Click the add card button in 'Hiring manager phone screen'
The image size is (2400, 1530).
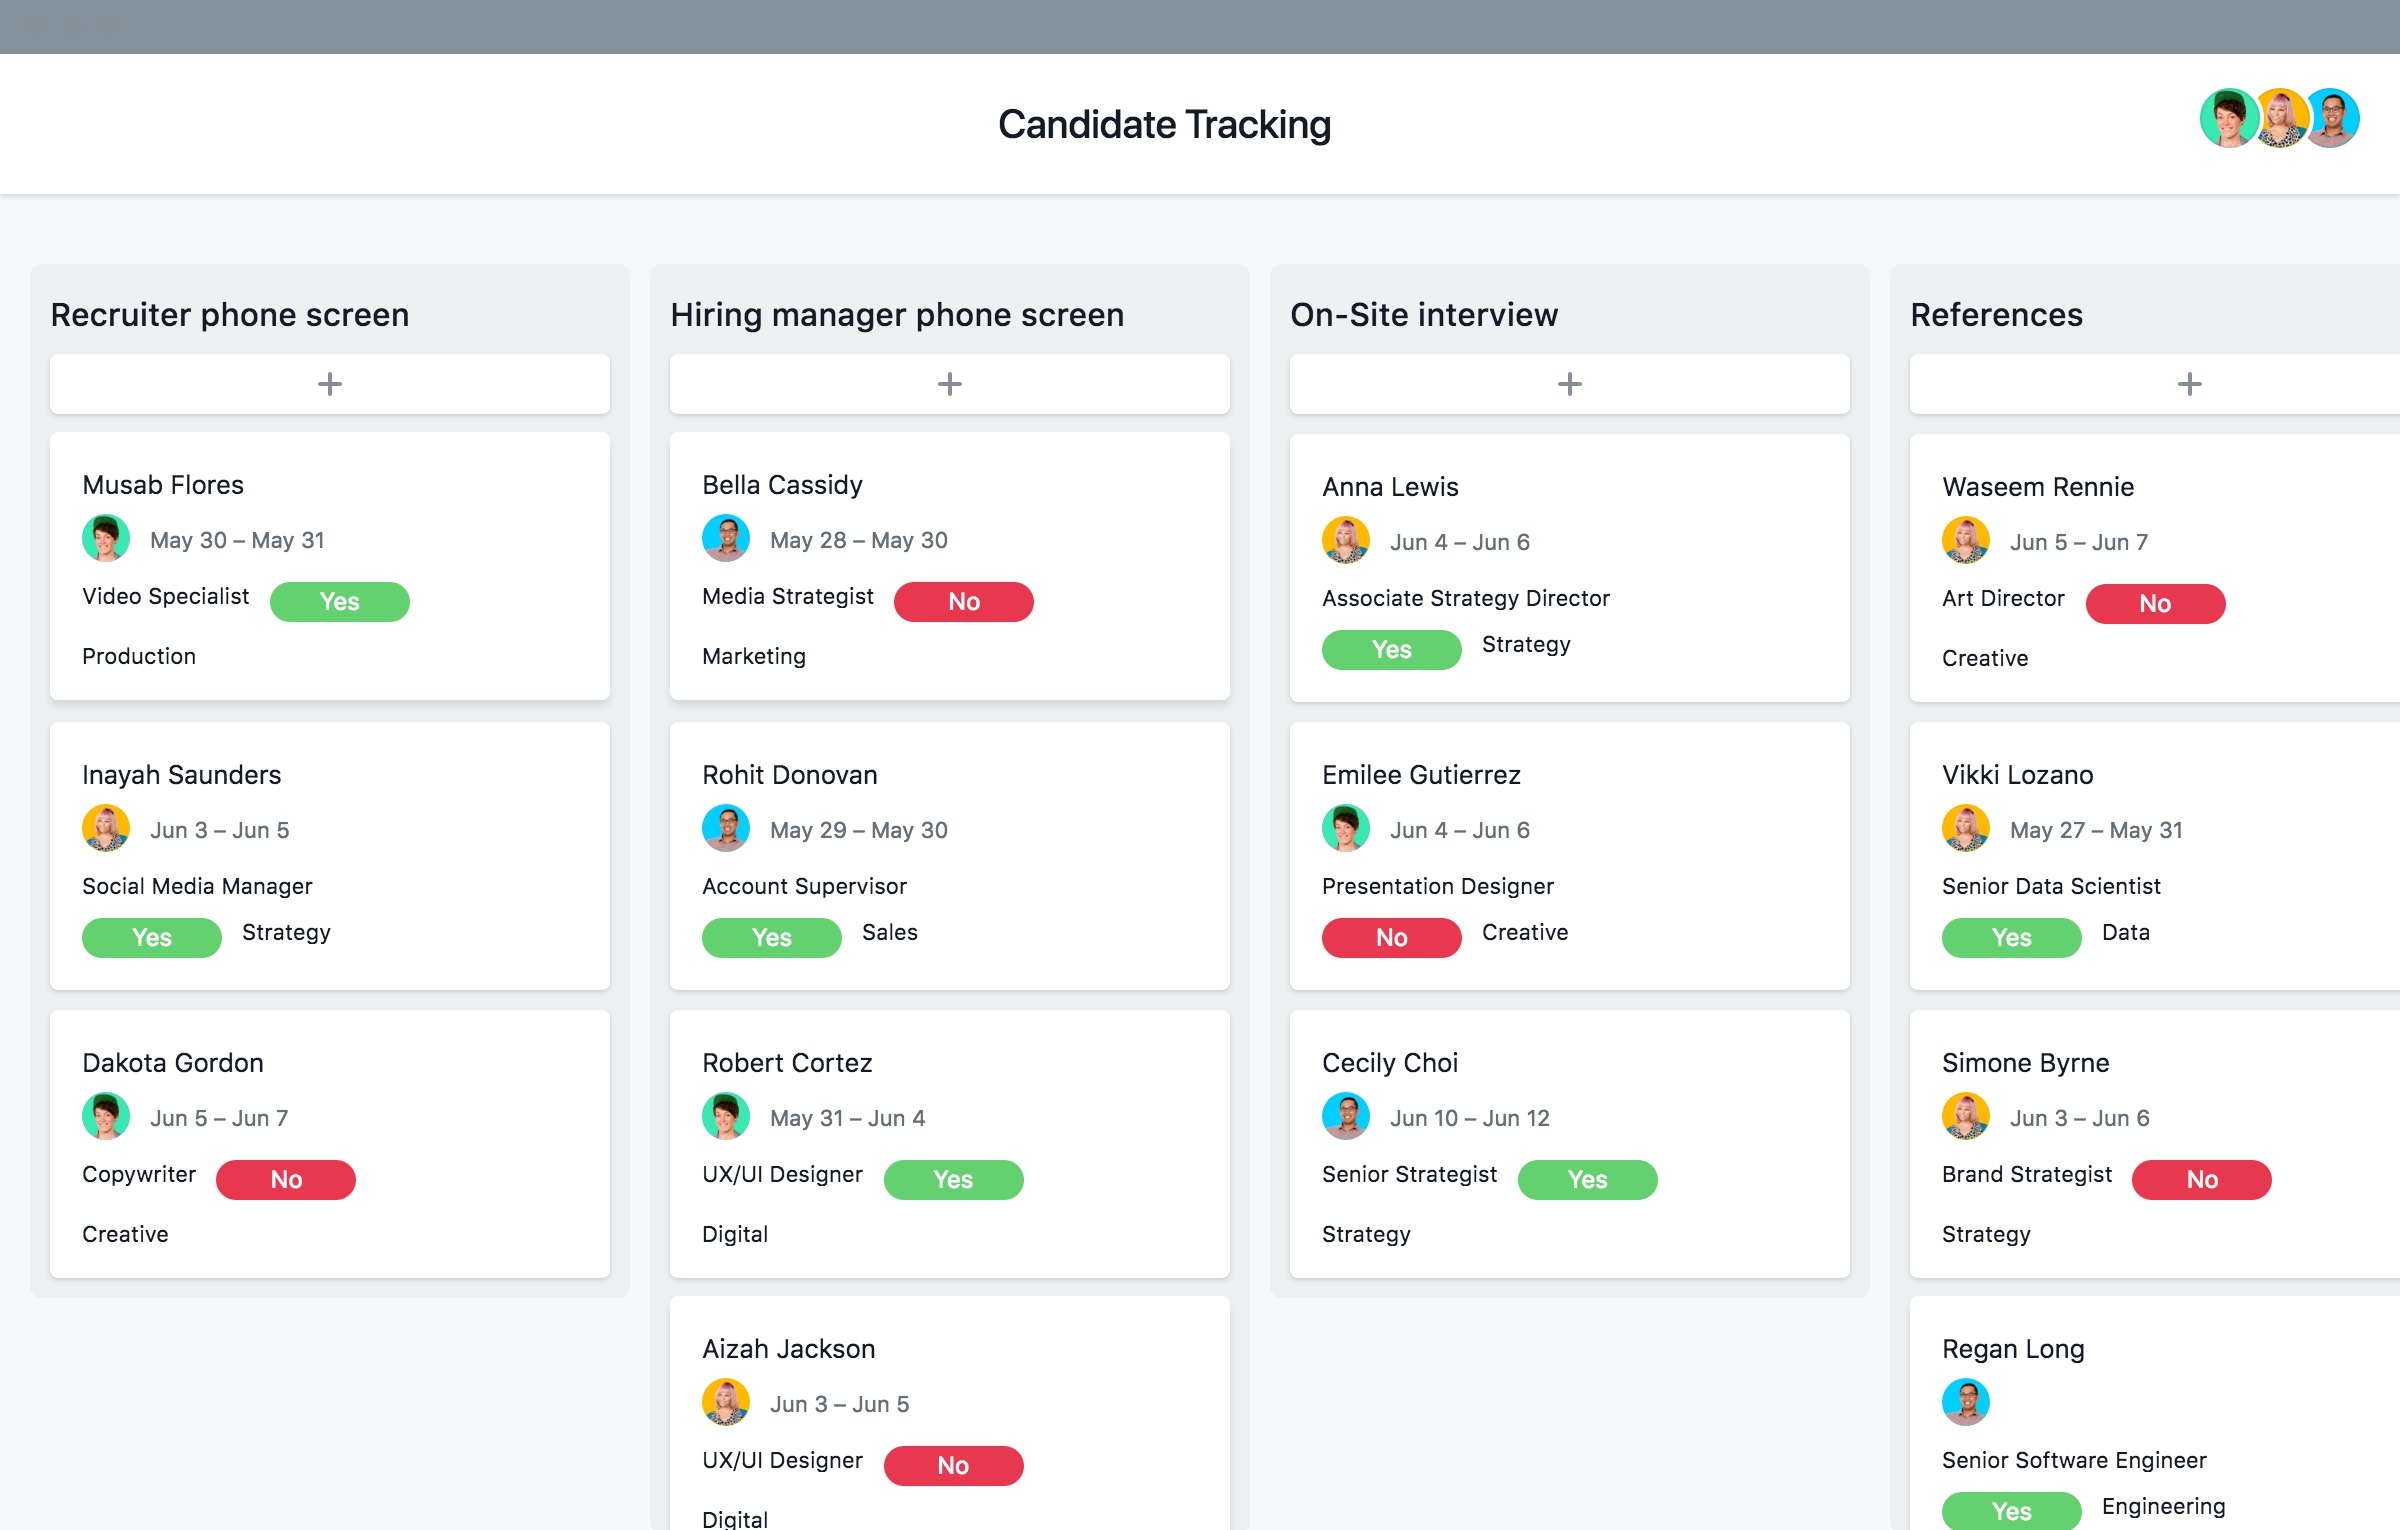(948, 383)
